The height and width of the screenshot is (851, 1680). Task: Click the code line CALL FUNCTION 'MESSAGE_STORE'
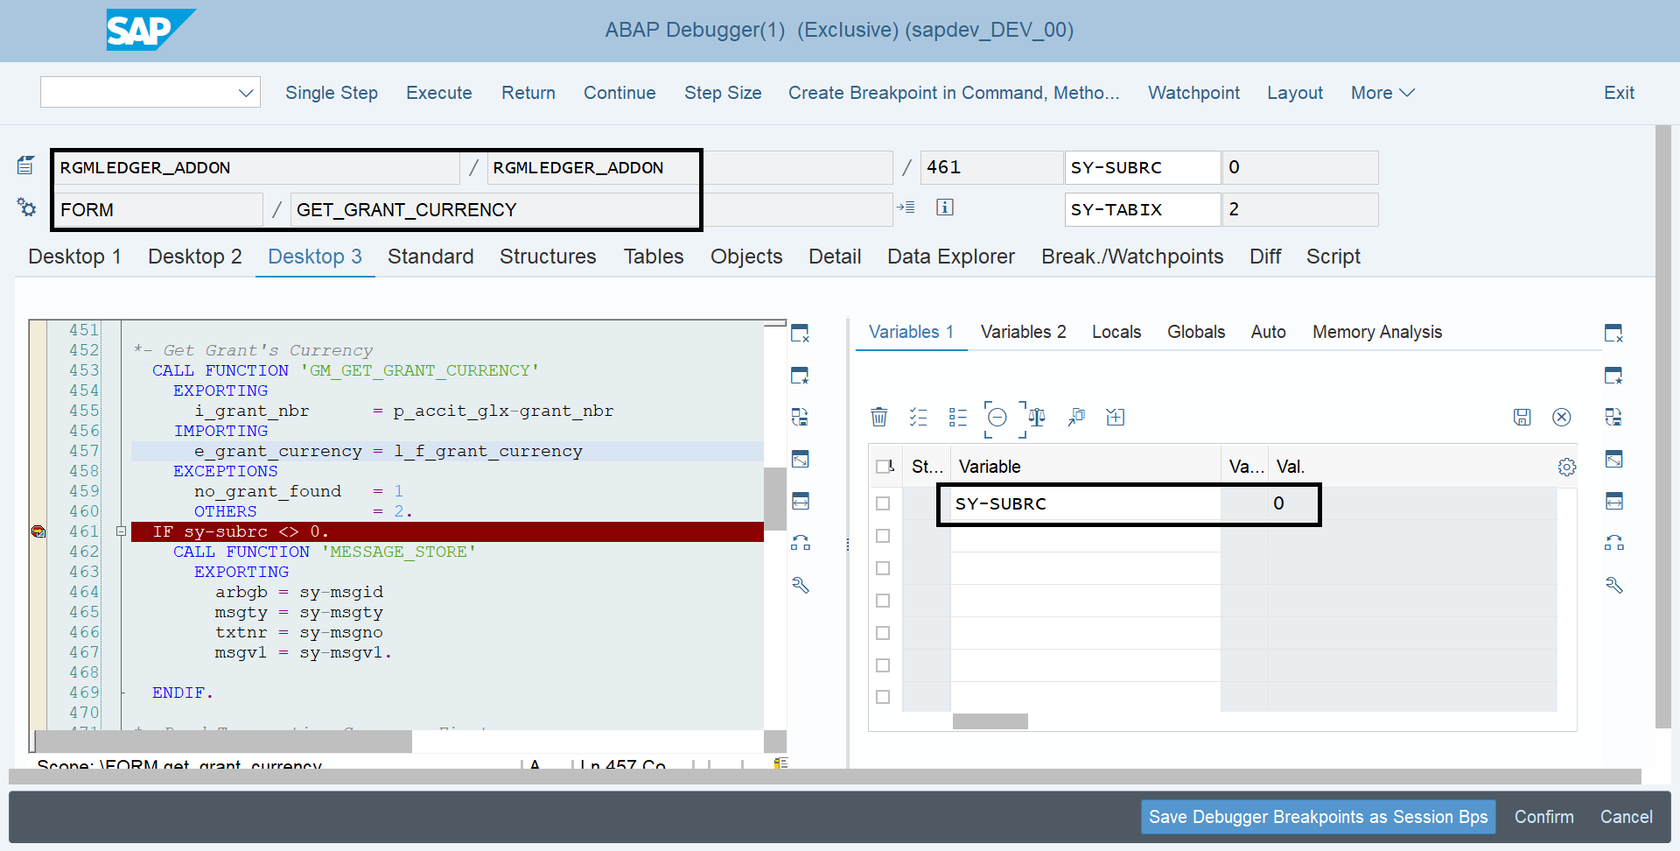[324, 552]
